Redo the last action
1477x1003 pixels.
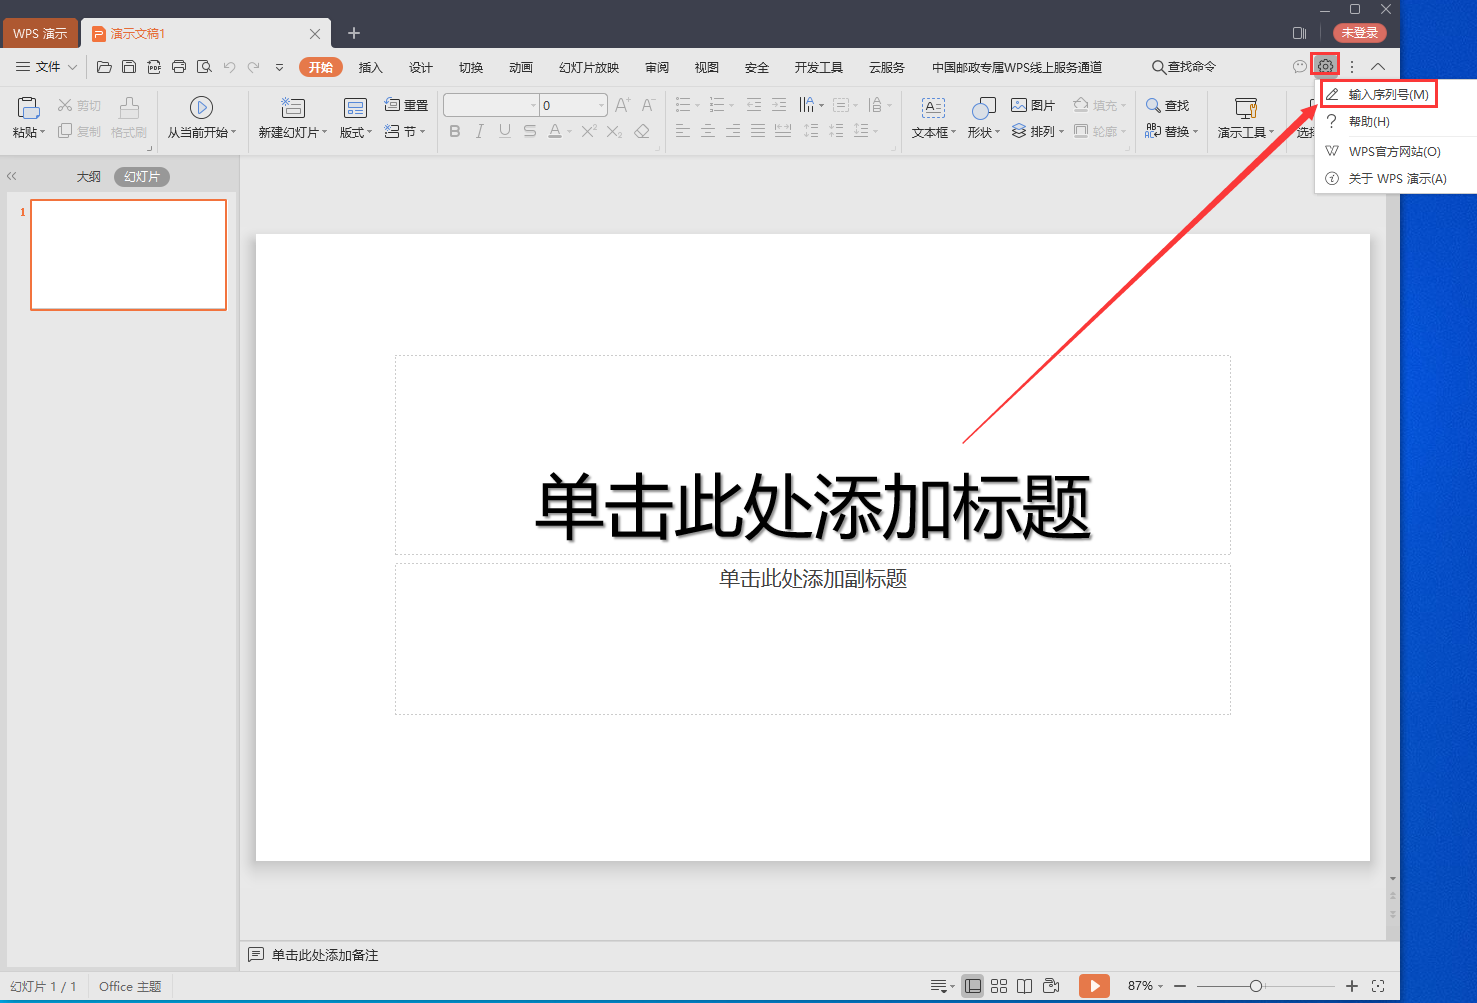coord(254,67)
